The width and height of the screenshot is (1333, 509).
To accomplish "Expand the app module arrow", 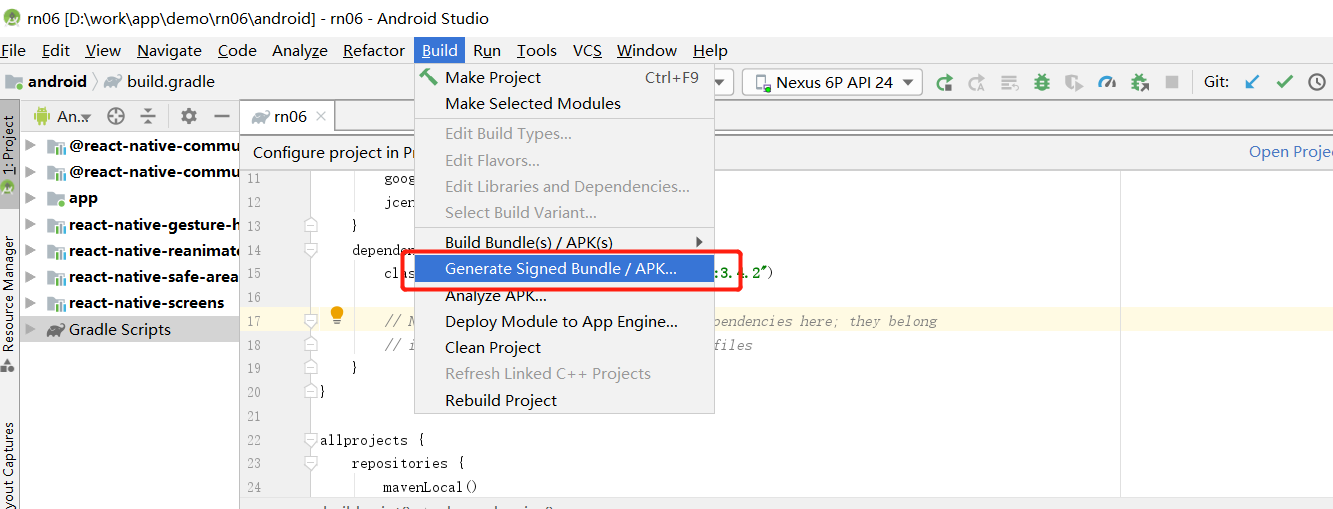I will (x=30, y=198).
